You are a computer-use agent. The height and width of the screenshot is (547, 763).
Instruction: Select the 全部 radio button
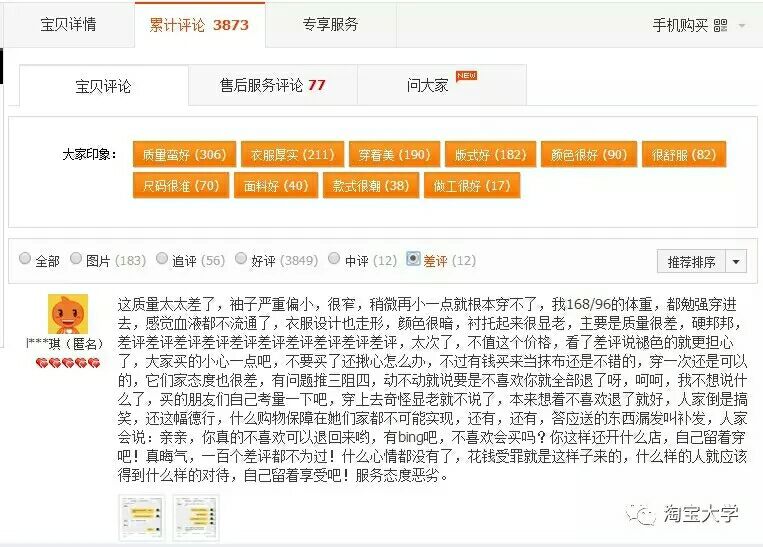[25, 260]
